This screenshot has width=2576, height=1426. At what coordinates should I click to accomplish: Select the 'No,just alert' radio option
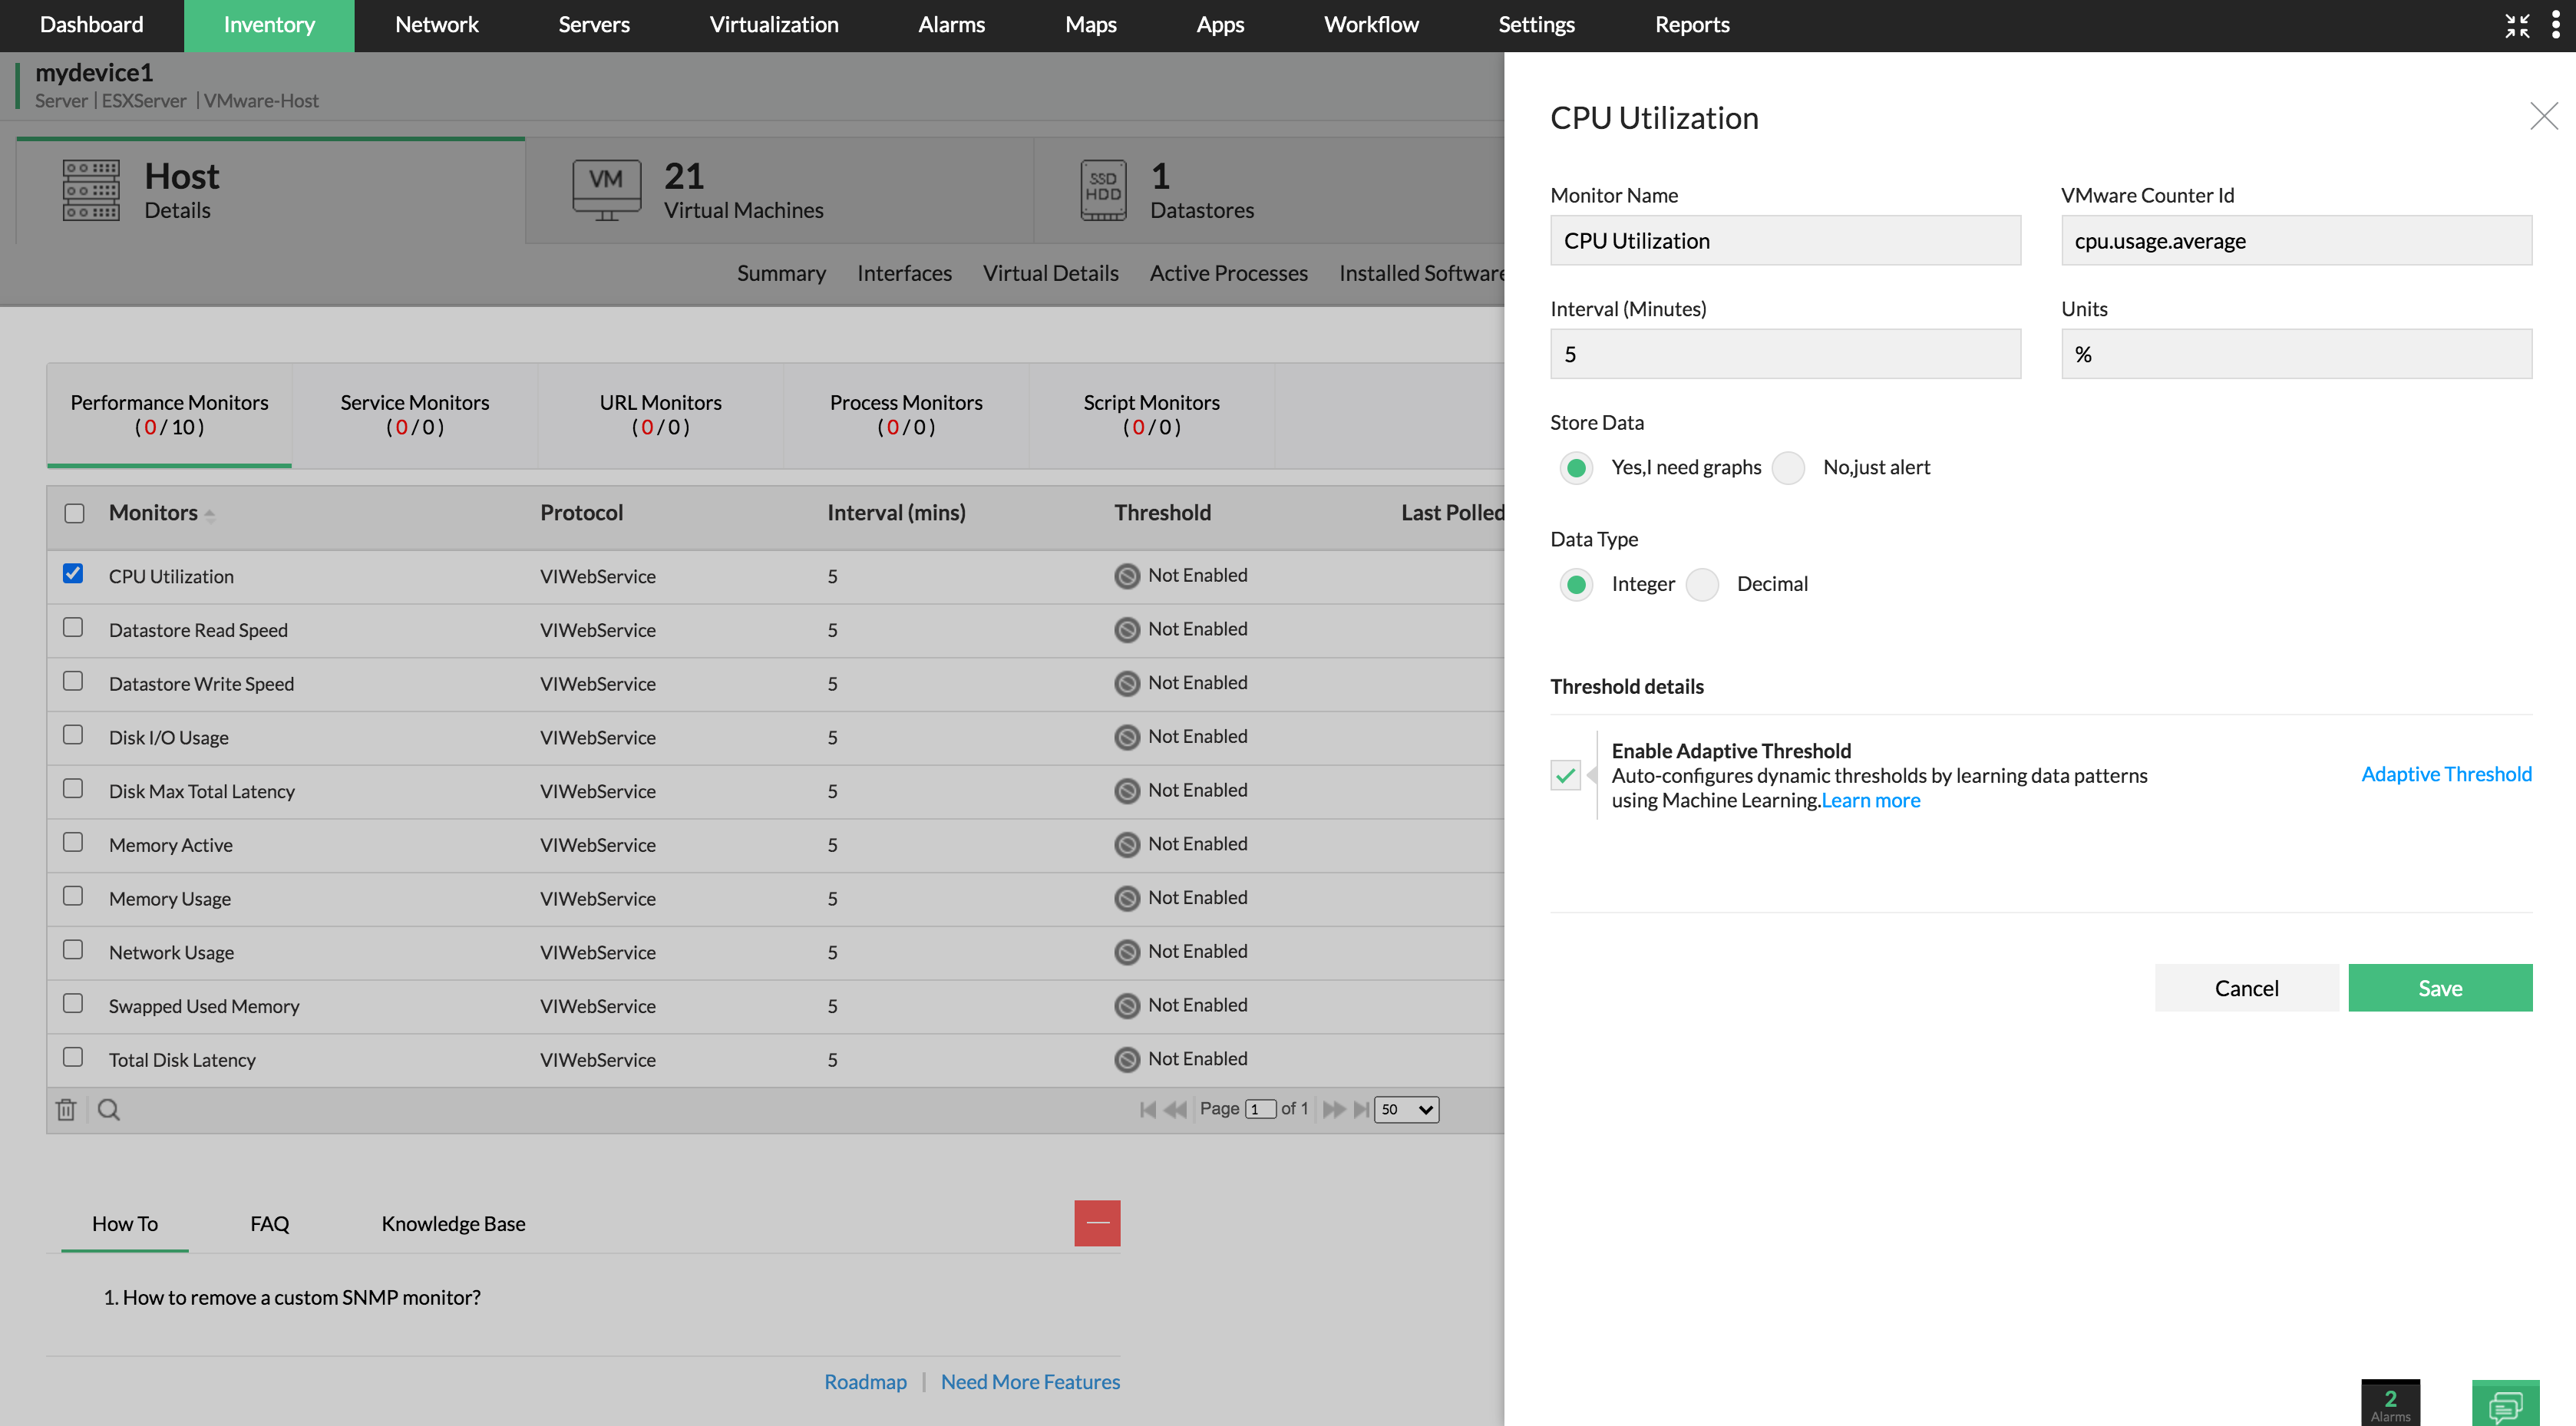click(1788, 468)
